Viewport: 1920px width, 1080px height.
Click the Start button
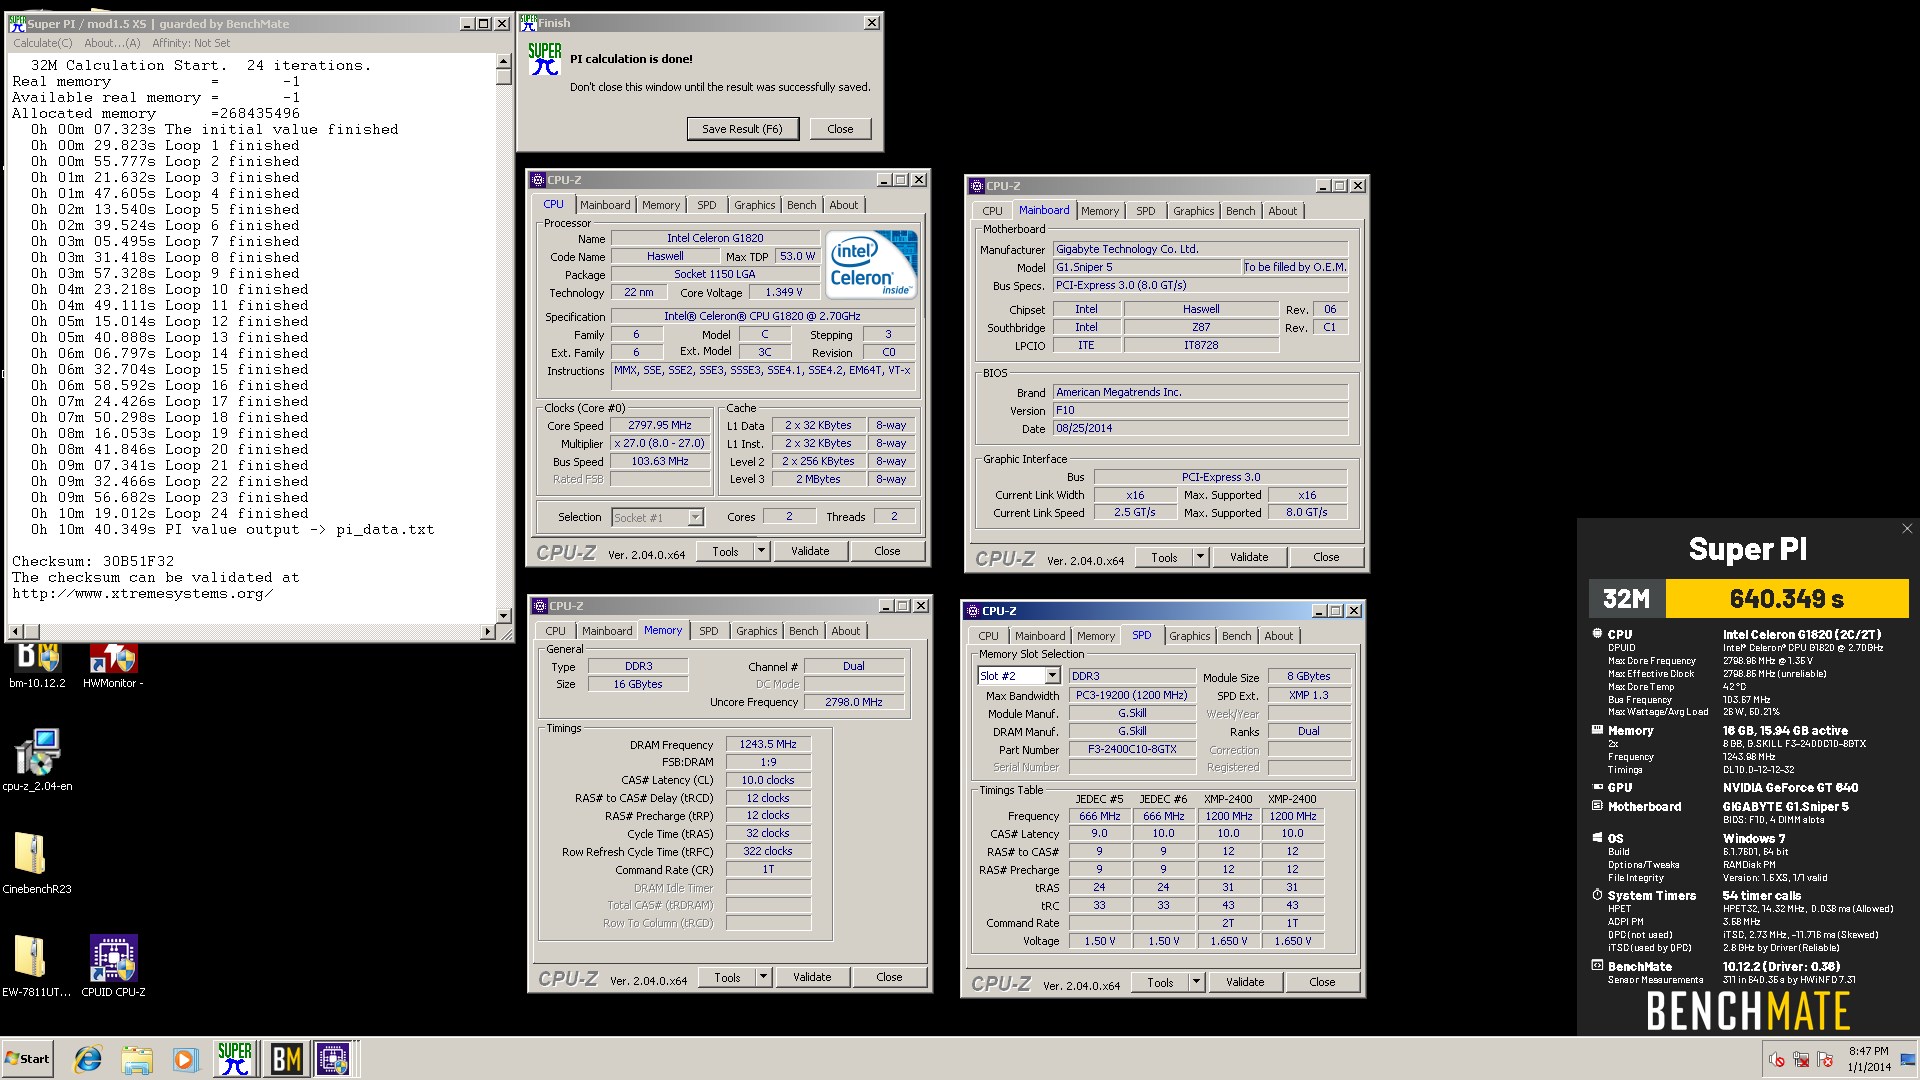point(27,1059)
